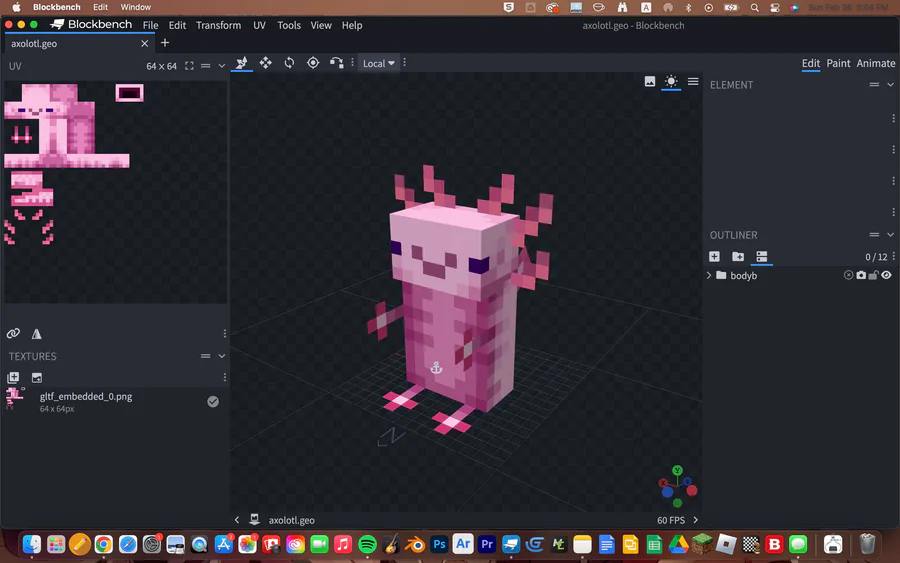Click the bodyb circled-x icon

point(848,275)
